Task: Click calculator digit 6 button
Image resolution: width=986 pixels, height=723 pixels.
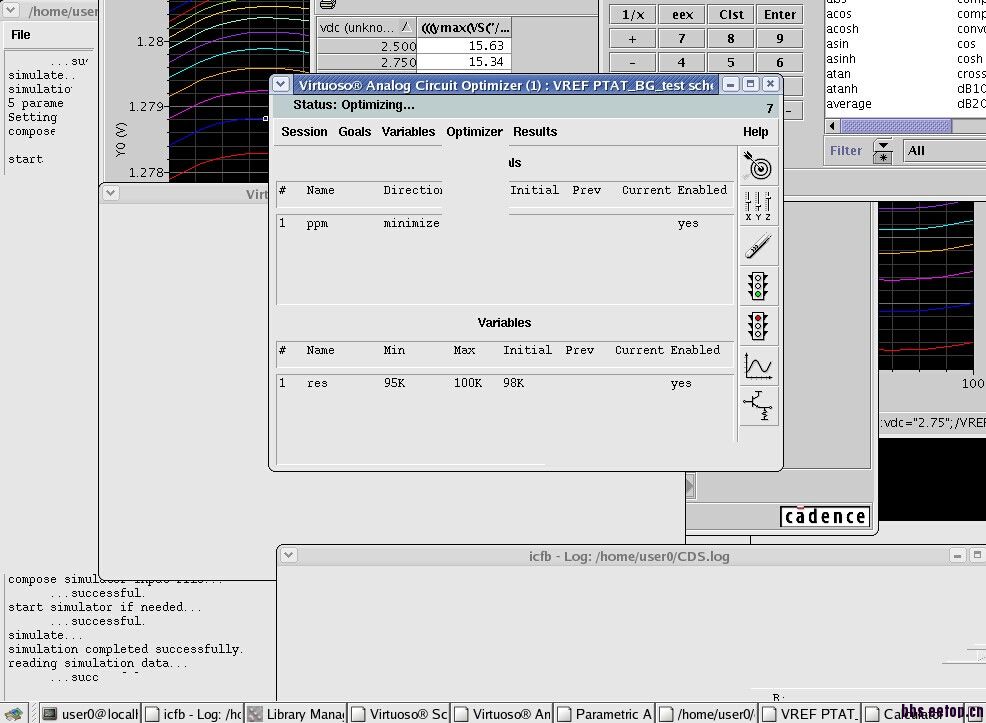Action: tap(780, 63)
